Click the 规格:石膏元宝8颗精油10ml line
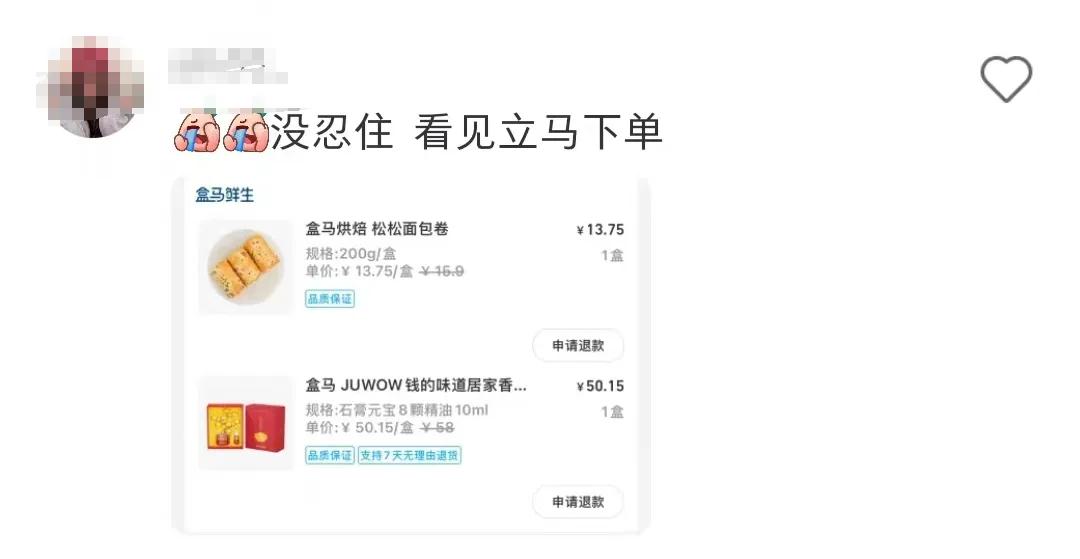Screen dimensions: 1080x559 coord(397,410)
